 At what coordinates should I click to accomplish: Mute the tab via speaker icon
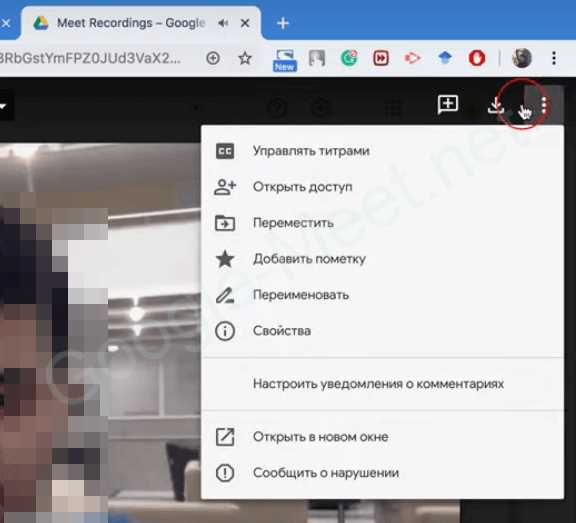coord(223,24)
